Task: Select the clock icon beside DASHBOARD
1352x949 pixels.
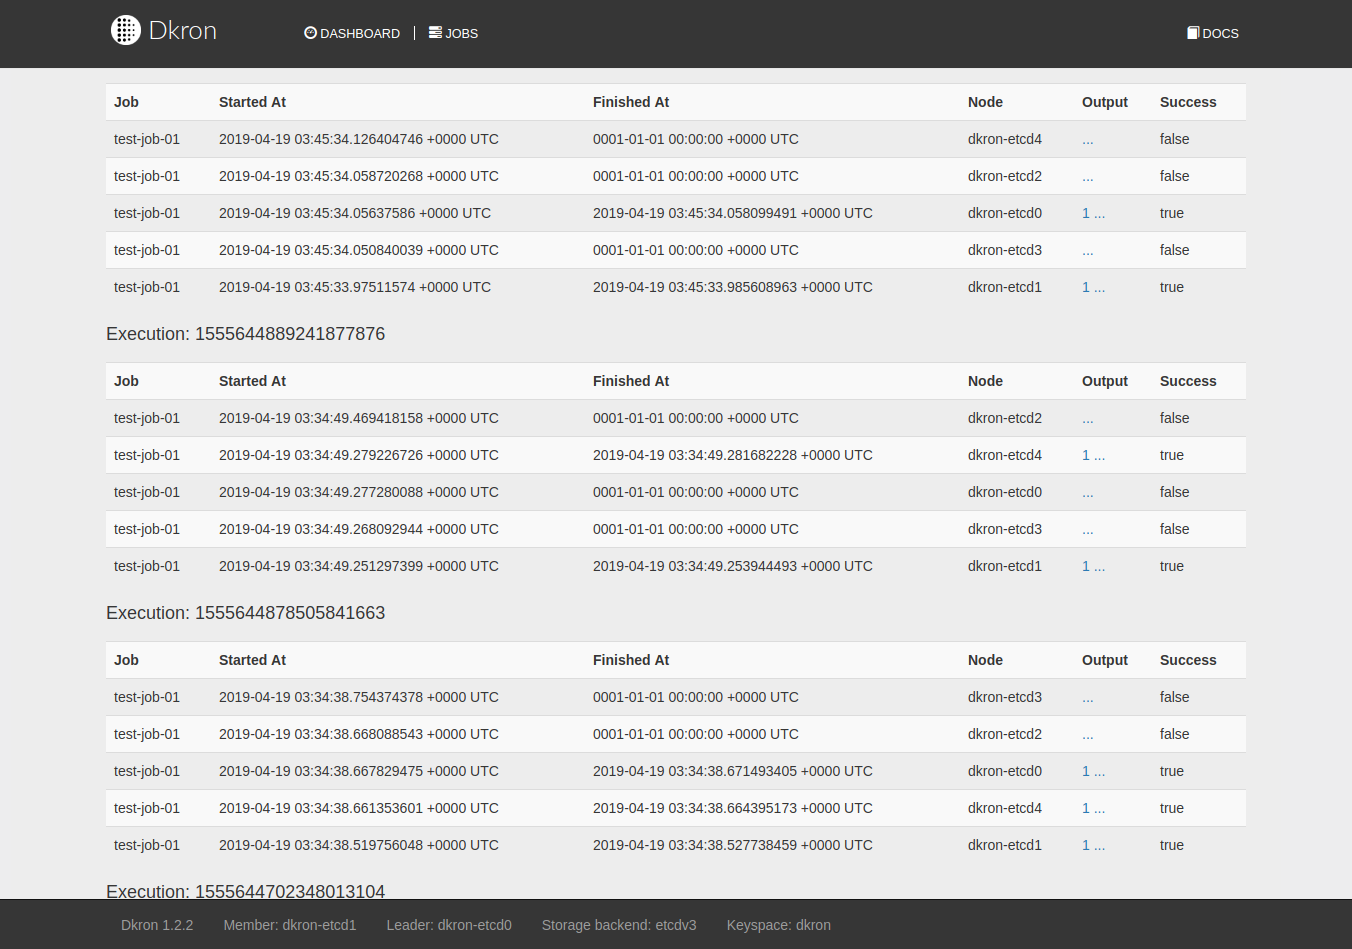Action: coord(310,32)
